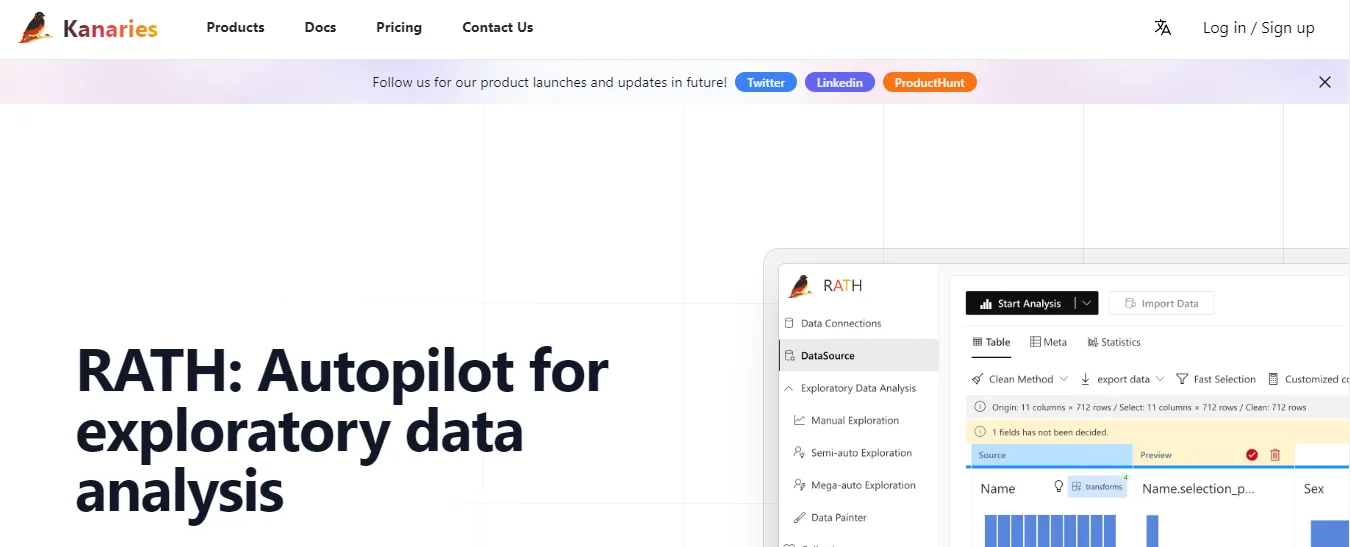This screenshot has height=547, width=1350.
Task: Switch to the Statistics tab
Action: click(1113, 342)
